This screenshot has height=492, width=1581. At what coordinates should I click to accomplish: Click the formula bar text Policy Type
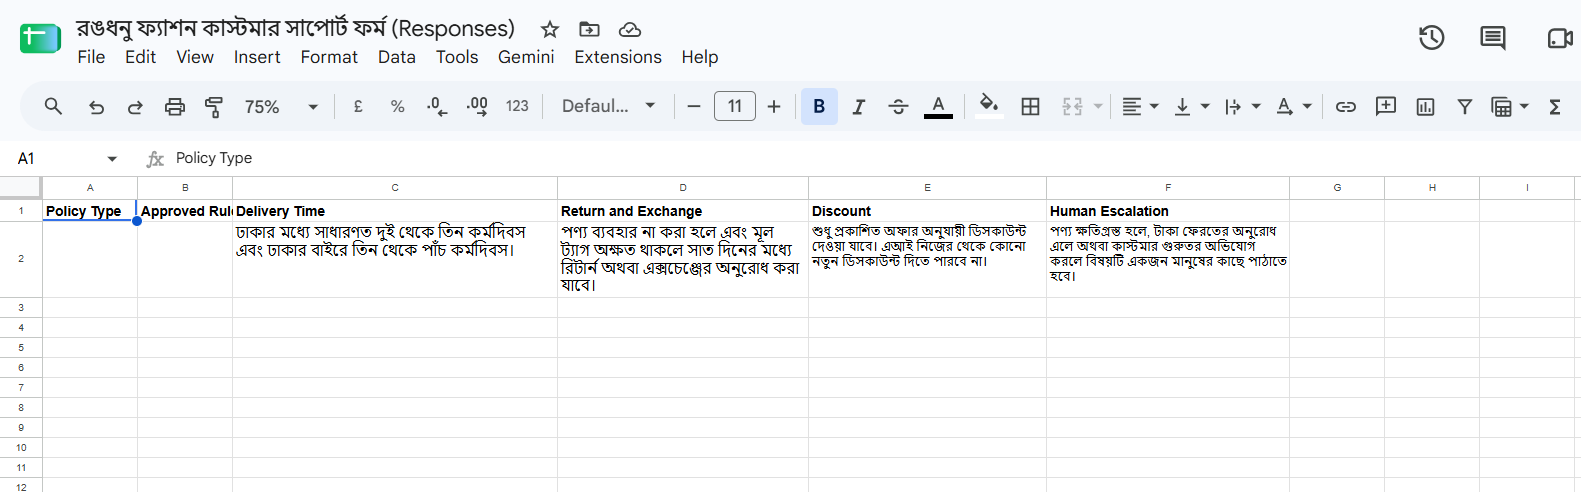(214, 158)
